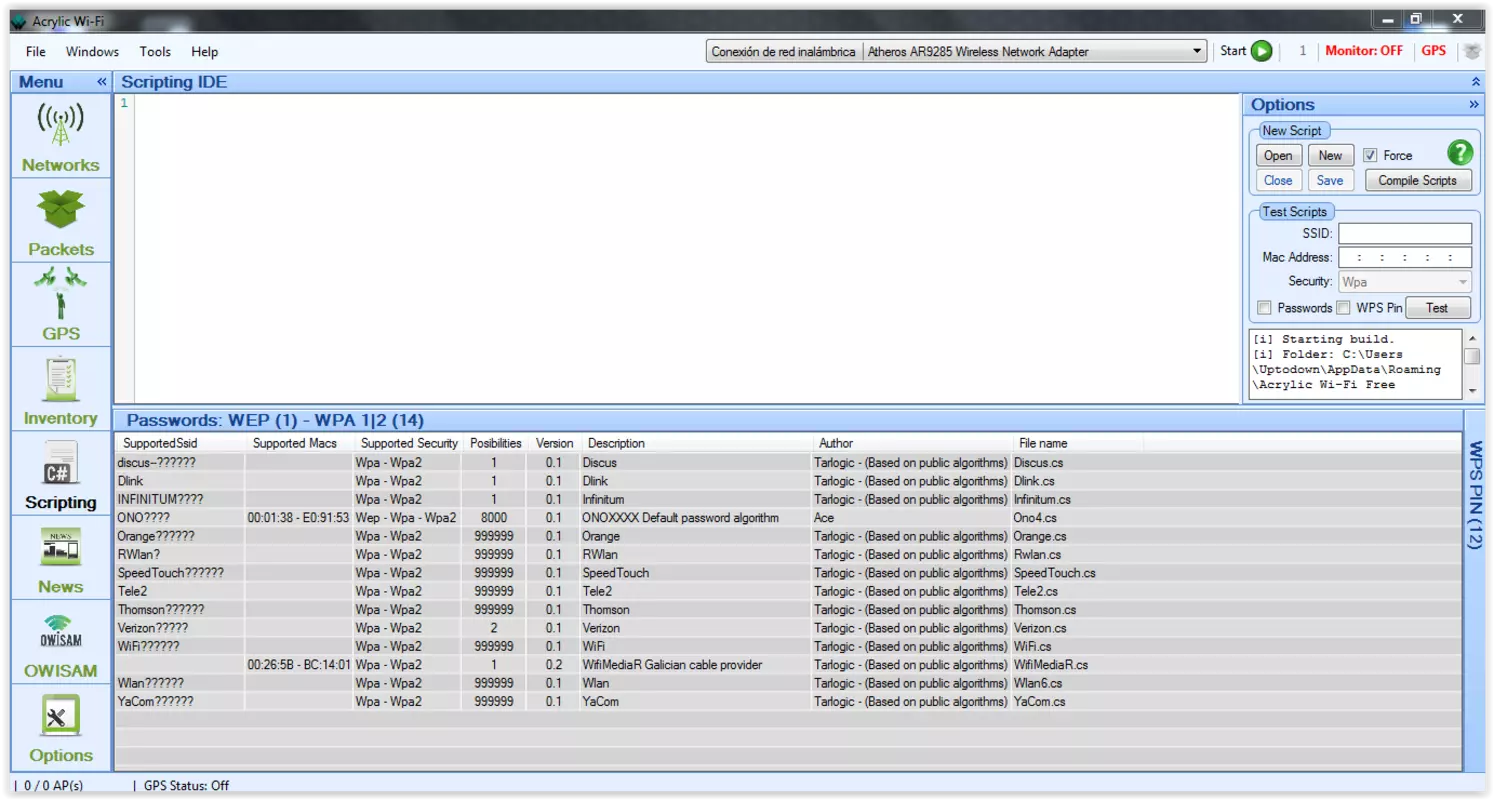This screenshot has width=1494, height=800.
Task: Click the Compile Scripts button
Action: (1417, 180)
